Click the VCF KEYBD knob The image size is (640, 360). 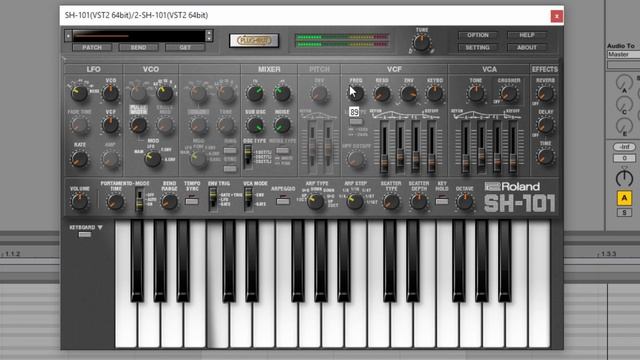pyautogui.click(x=435, y=93)
